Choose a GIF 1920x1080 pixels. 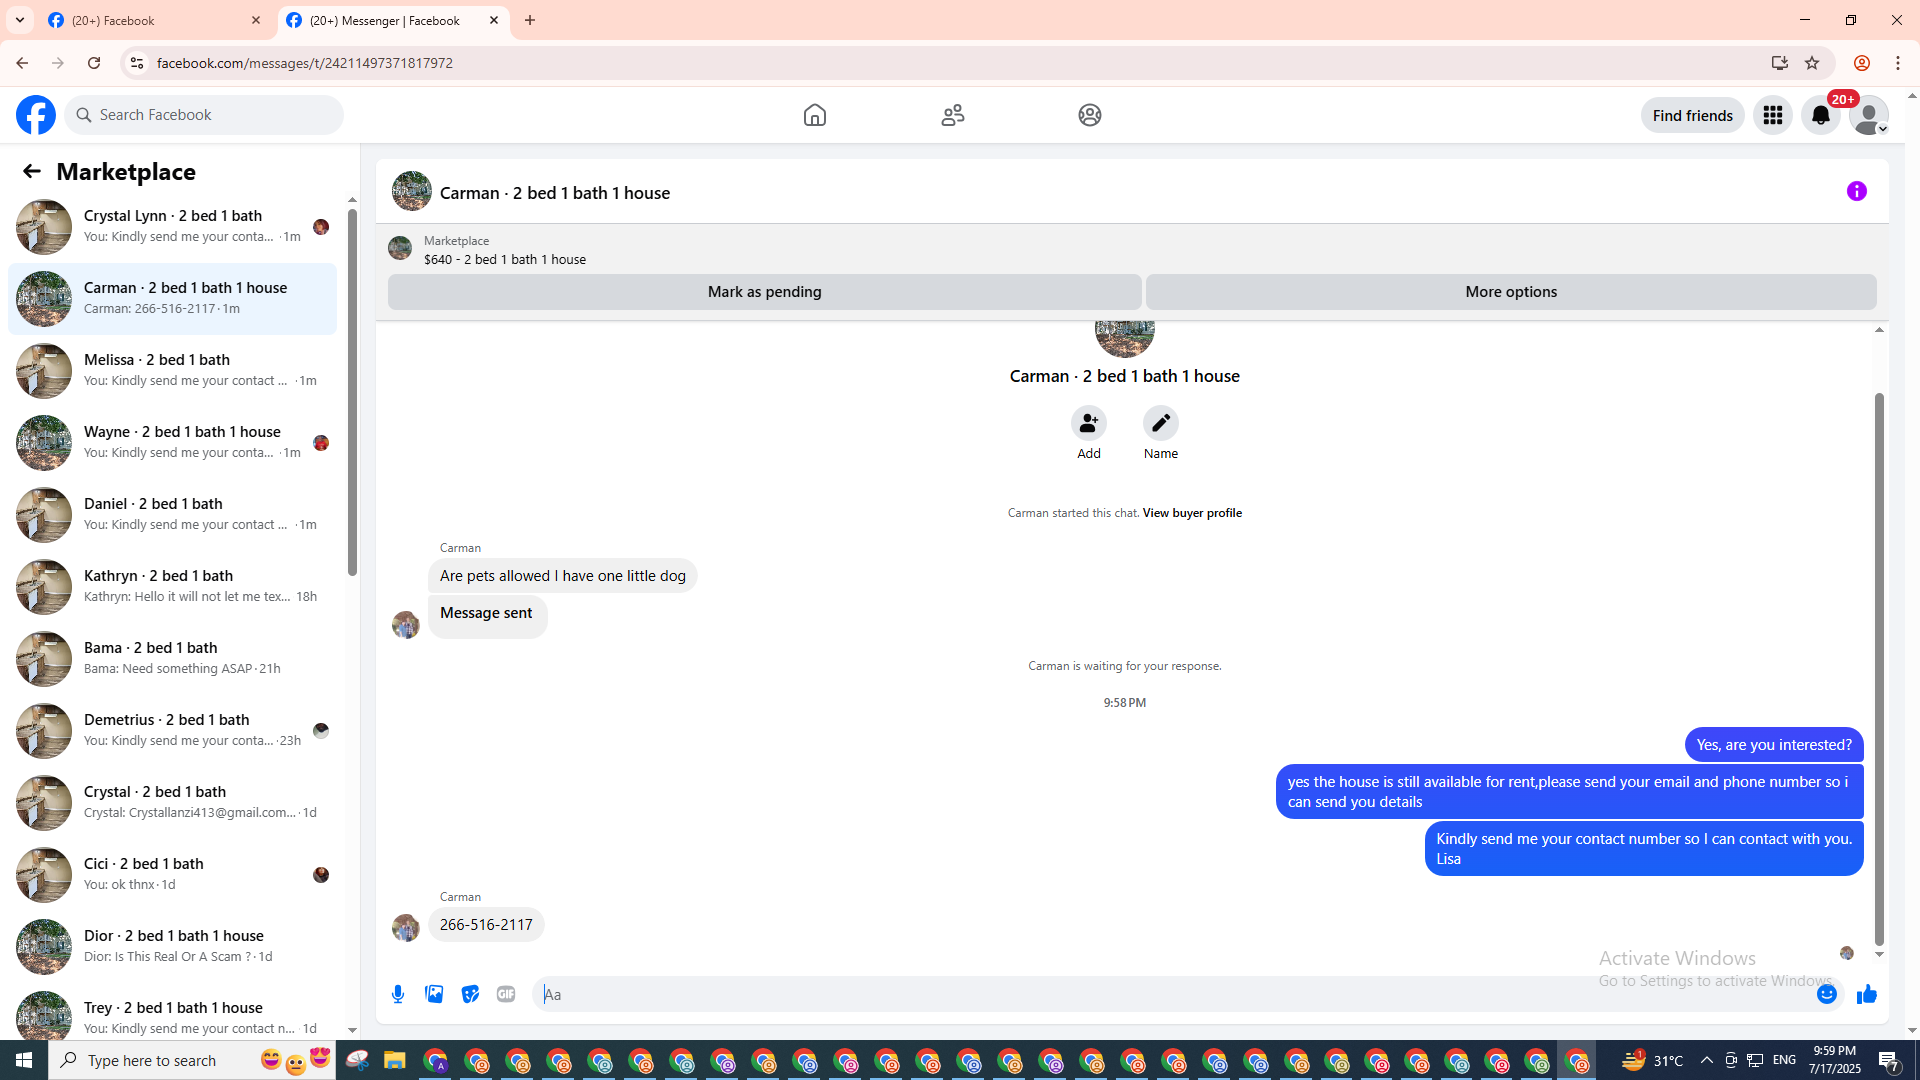click(x=506, y=994)
